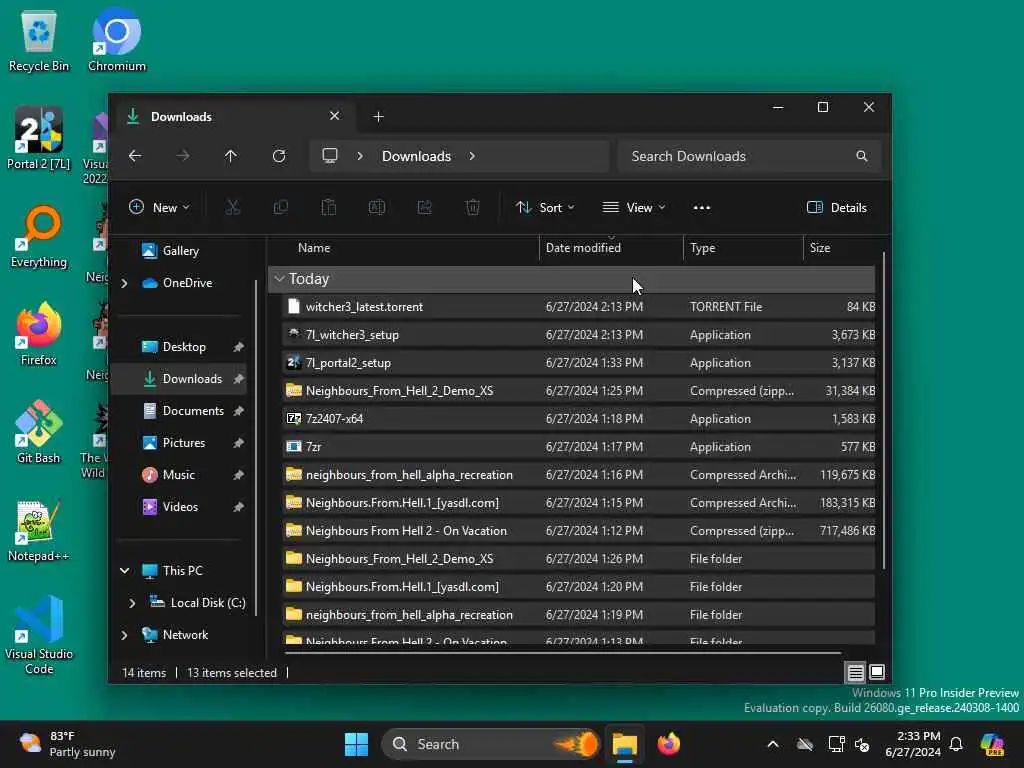Screen dimensions: 1024x768
Task: Open the View dropdown menu
Action: (x=633, y=208)
